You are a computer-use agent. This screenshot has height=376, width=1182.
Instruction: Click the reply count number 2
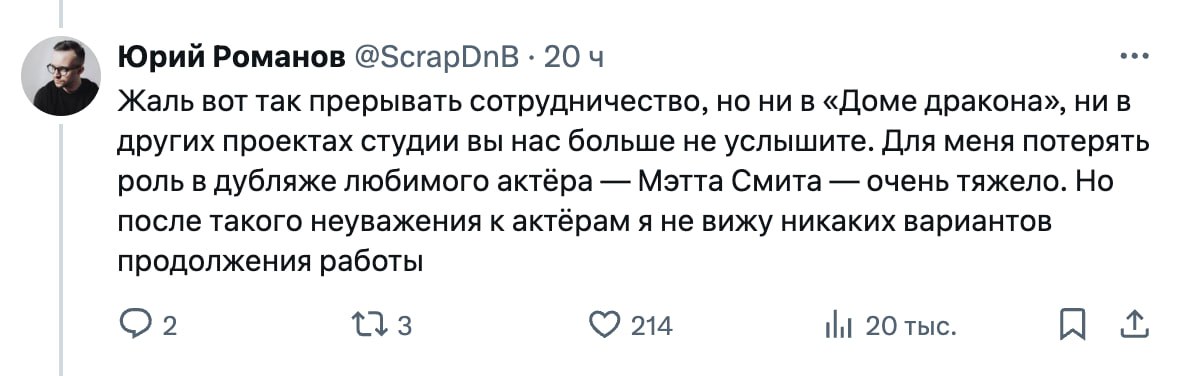(170, 327)
